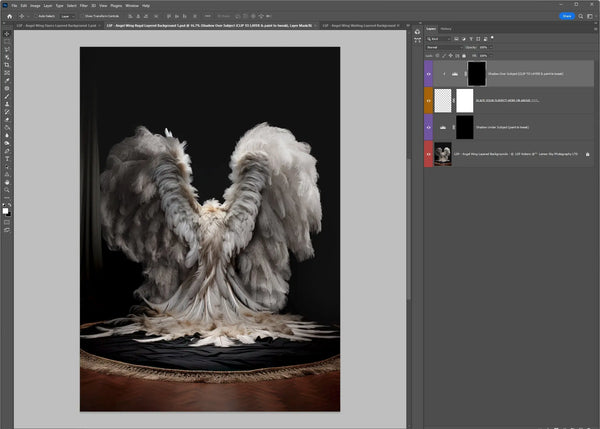Select the Brush tool

tap(7, 97)
